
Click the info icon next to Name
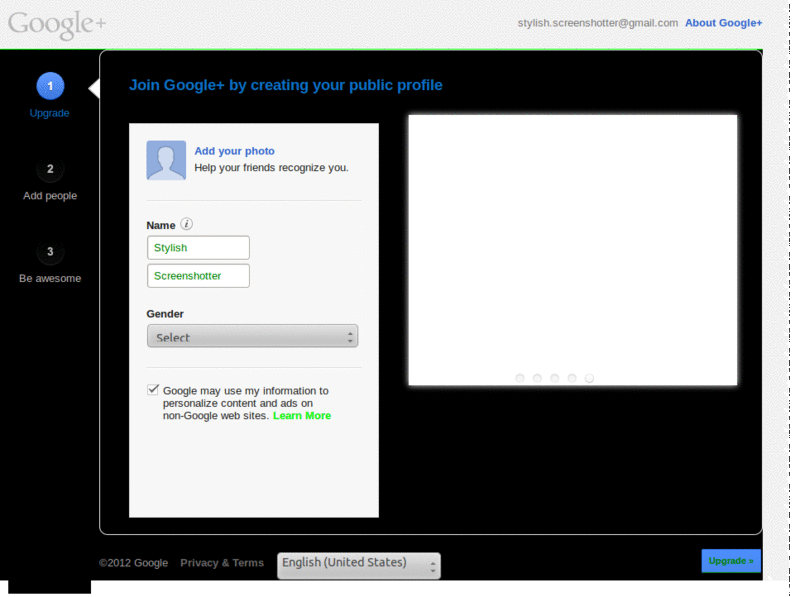click(x=187, y=224)
